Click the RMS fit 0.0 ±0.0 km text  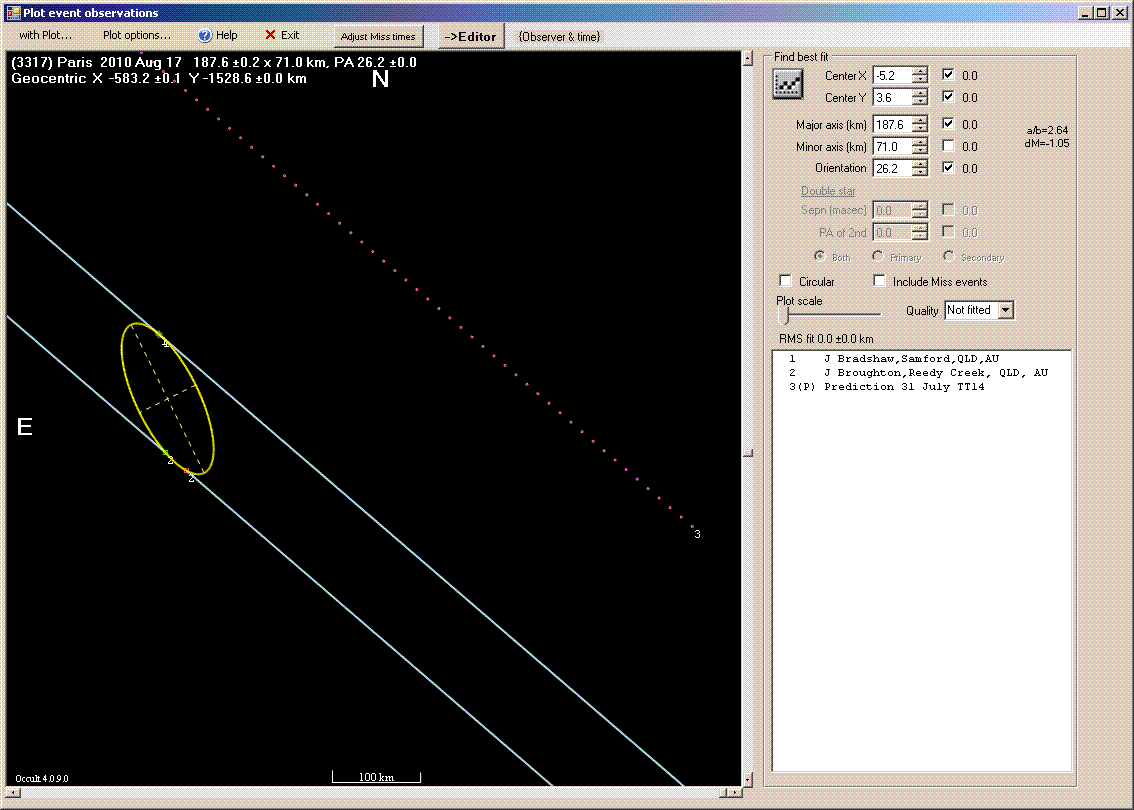[x=826, y=338]
